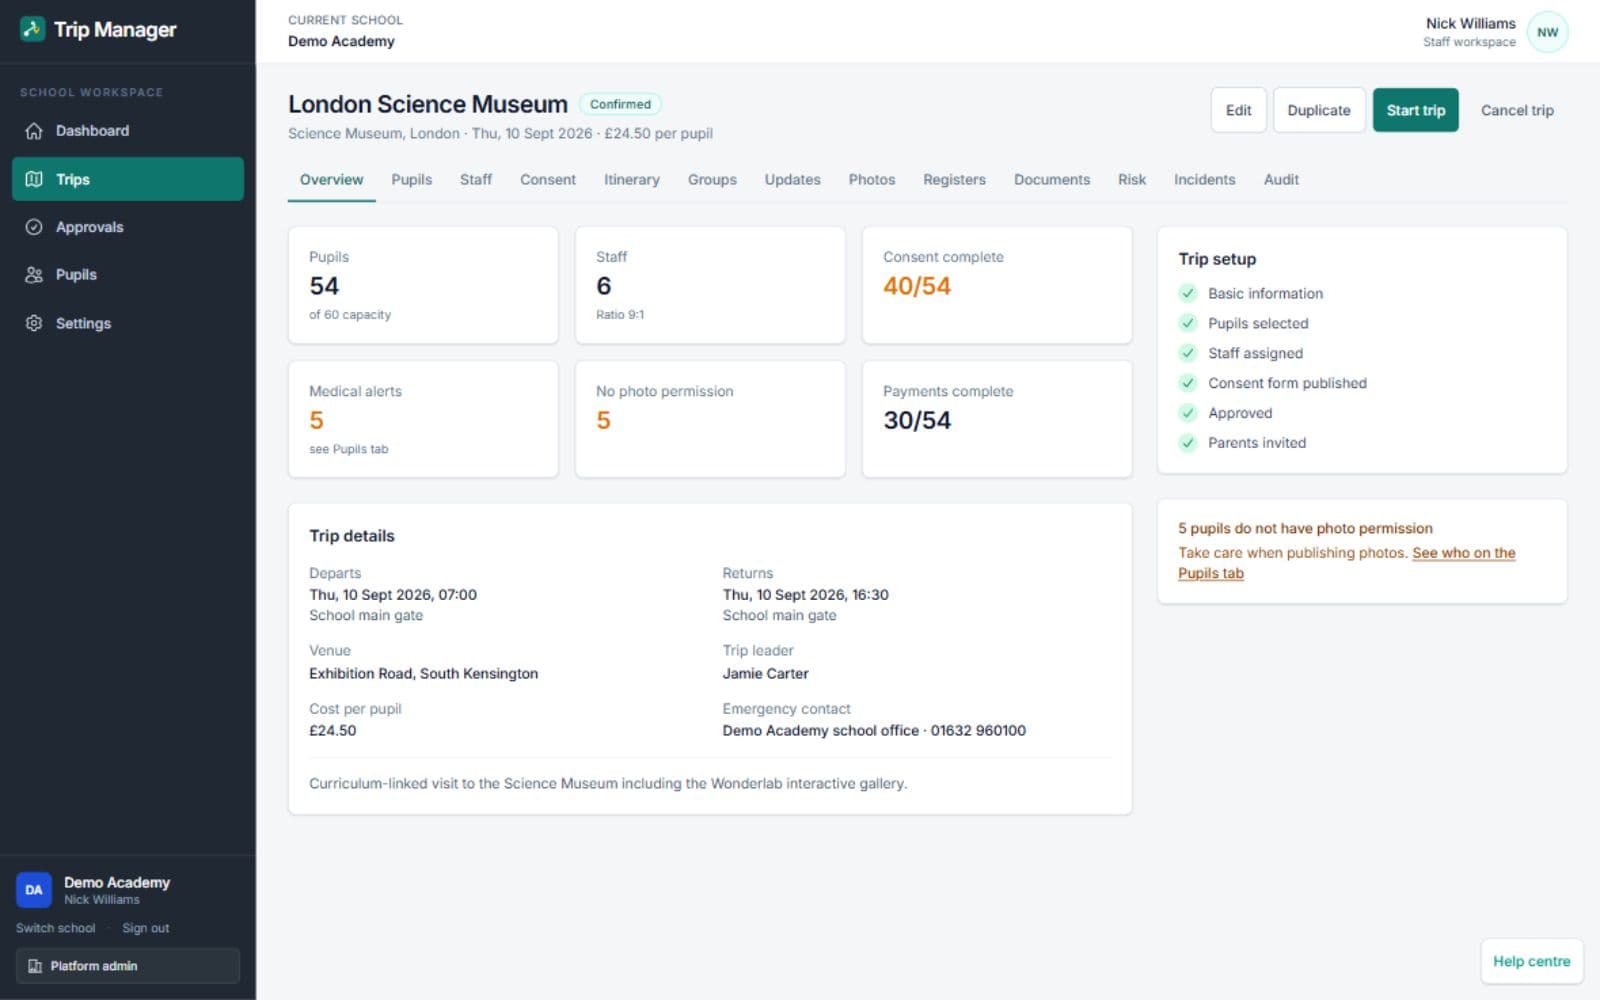Click the tick icon beside Consent form published

click(x=1188, y=383)
